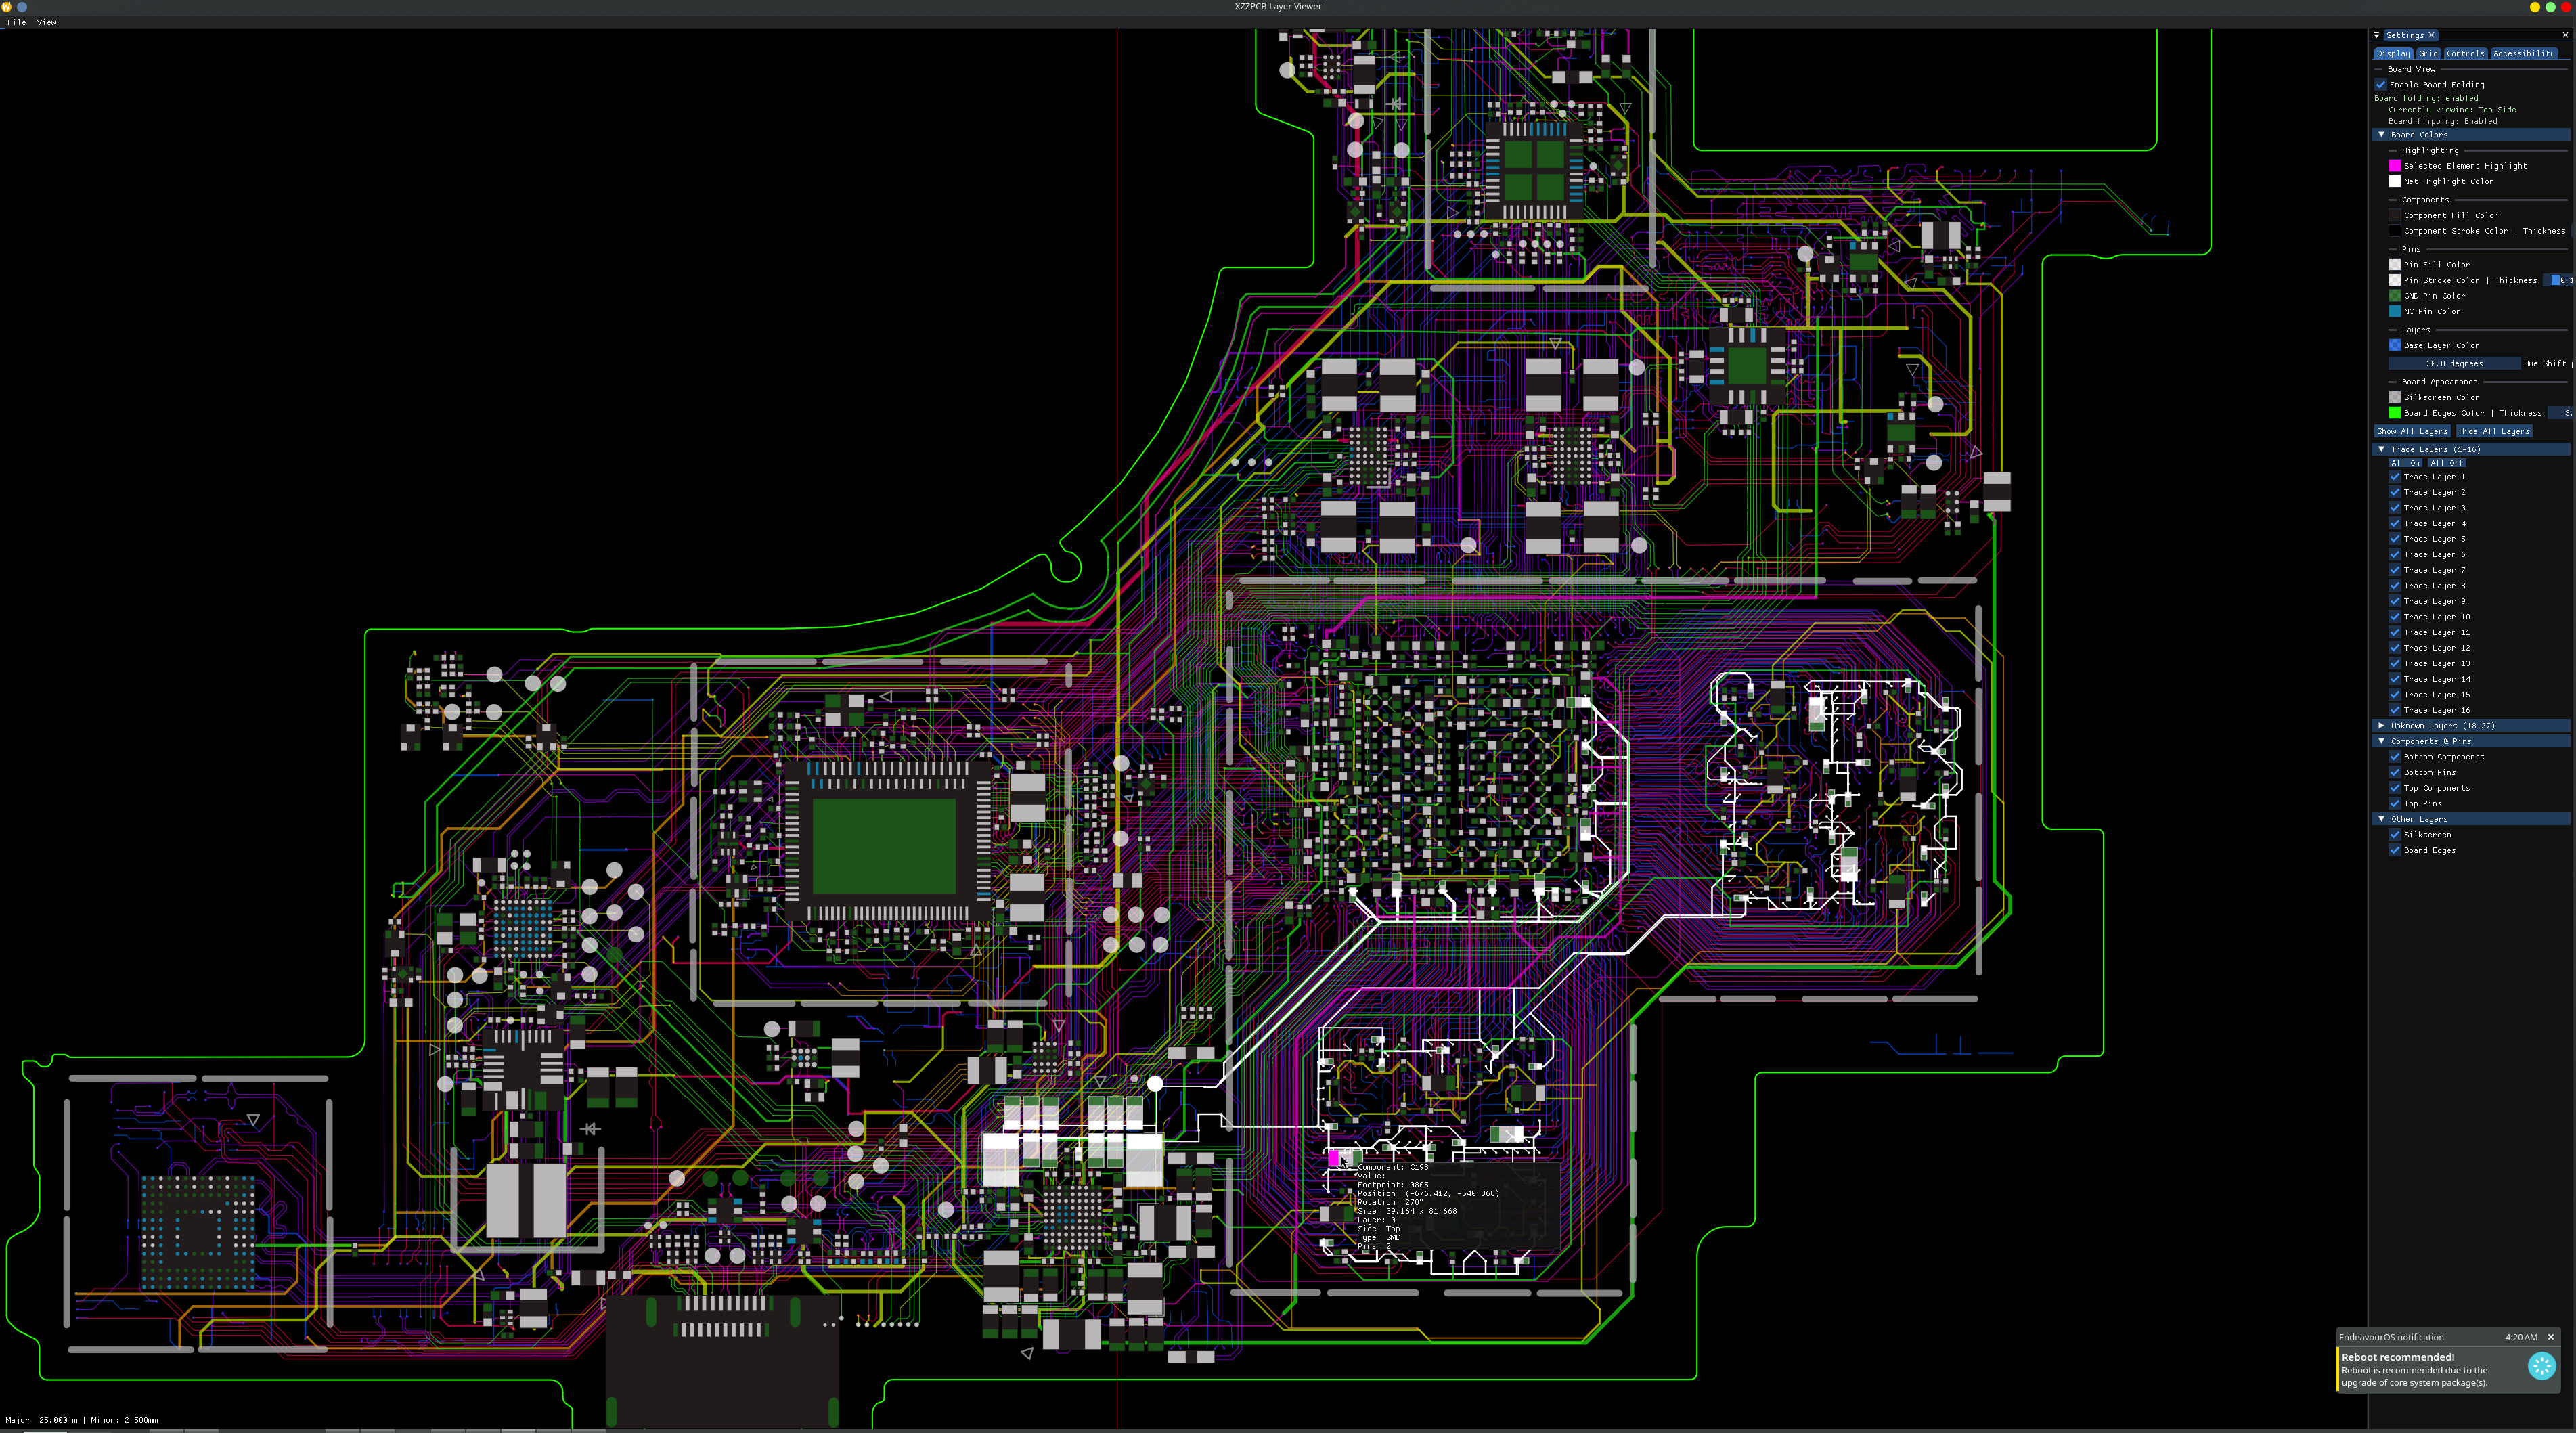
Task: Toggle Trace Layer 12 visibility
Action: click(2394, 648)
